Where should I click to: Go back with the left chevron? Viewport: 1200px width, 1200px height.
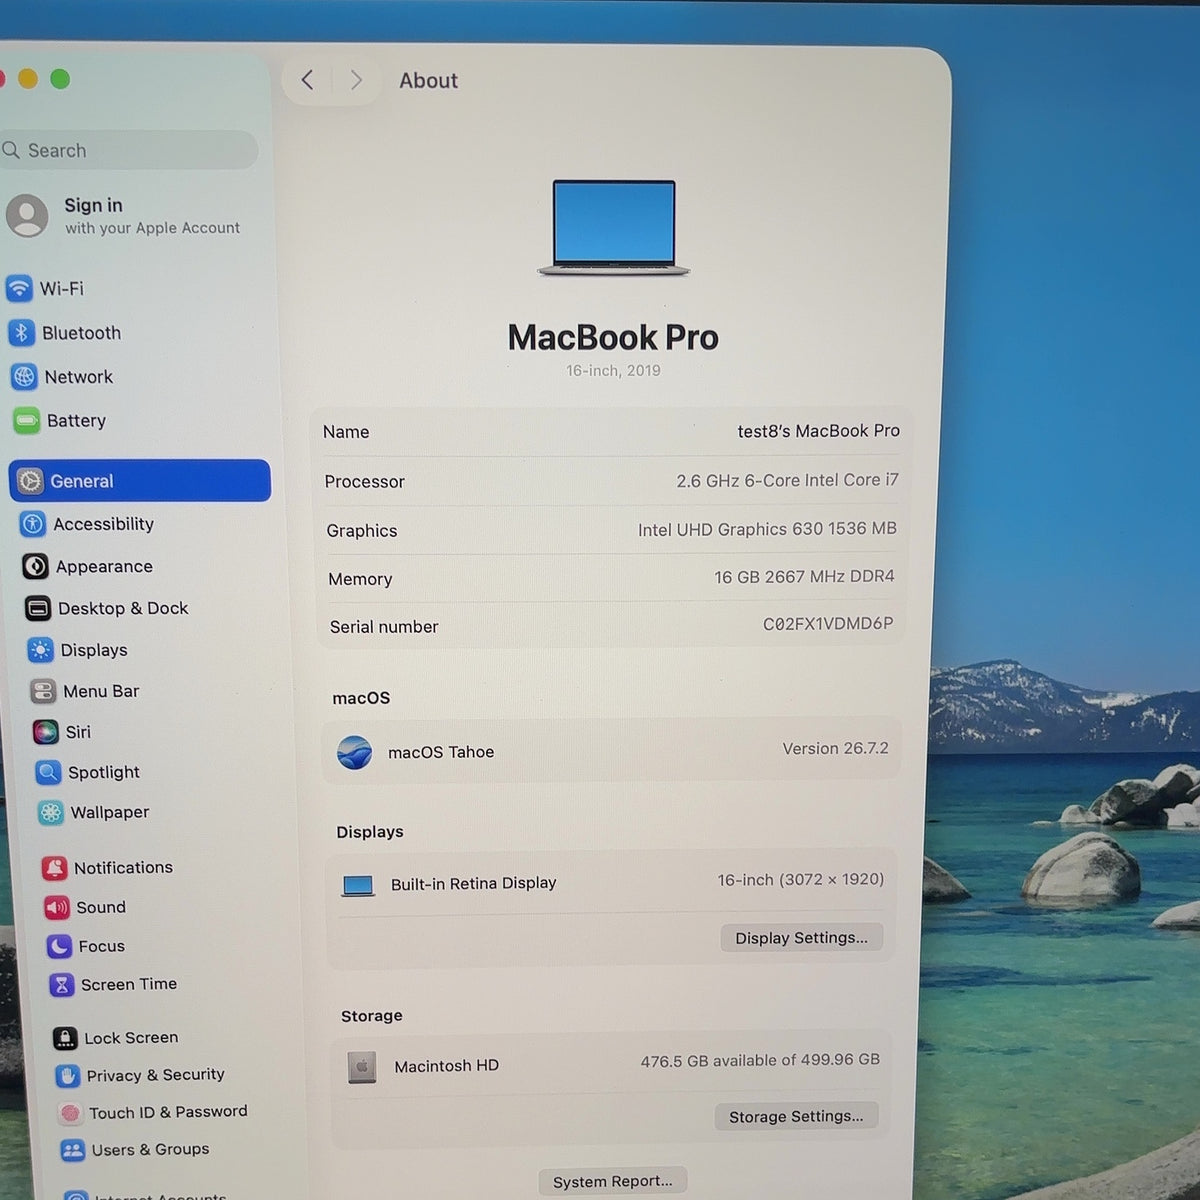tap(308, 80)
